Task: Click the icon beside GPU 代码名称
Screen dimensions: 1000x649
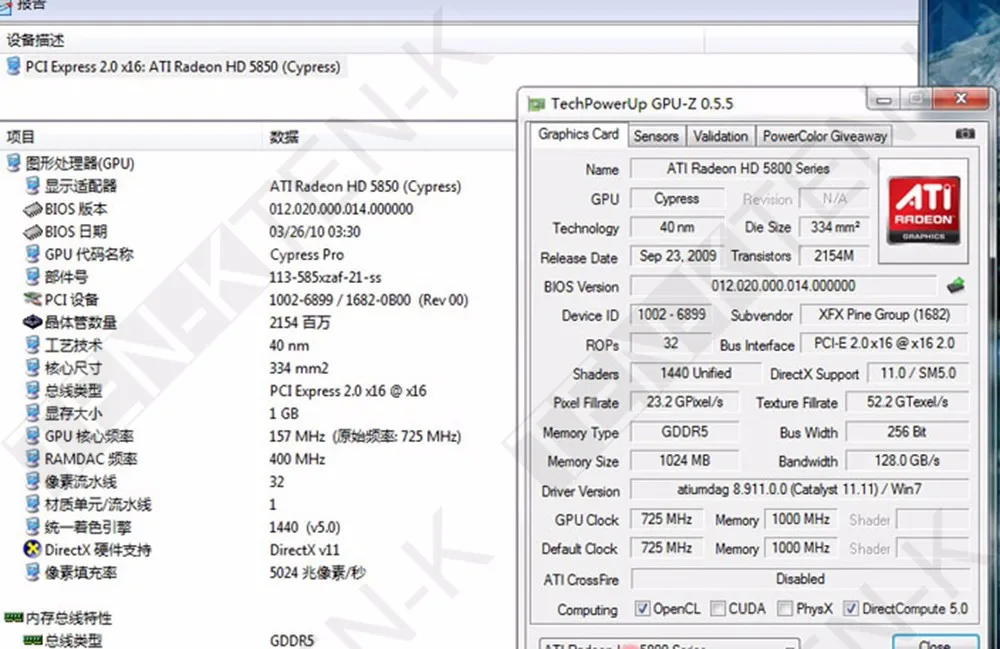Action: (33, 254)
